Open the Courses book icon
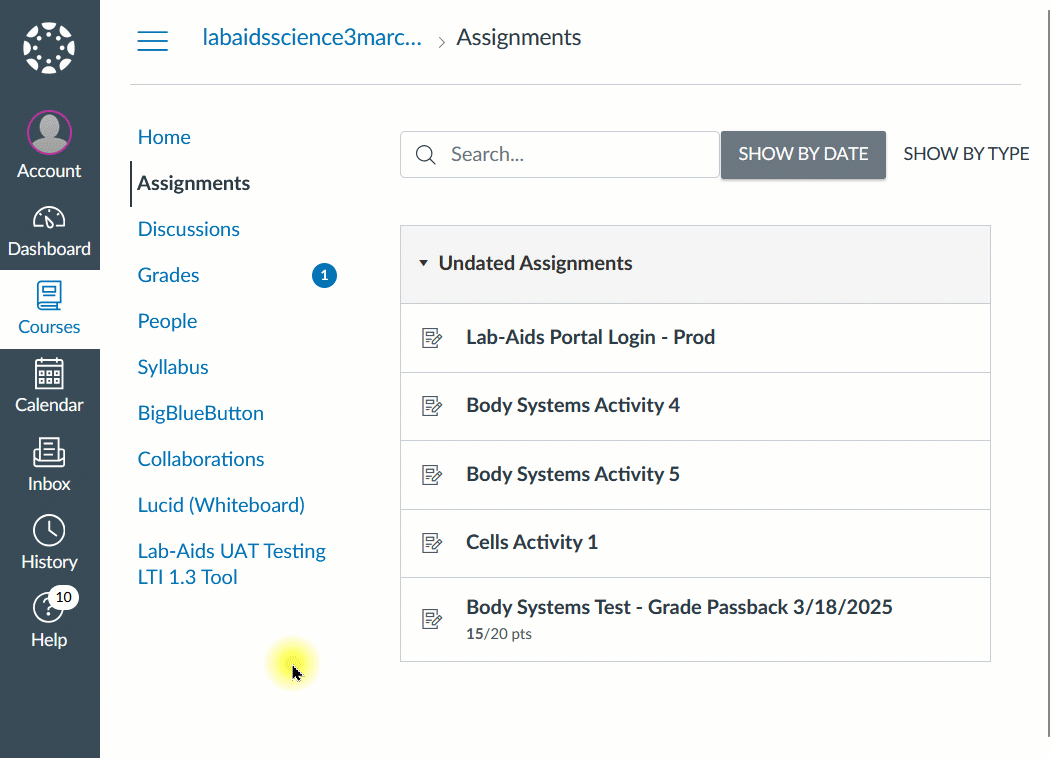The height and width of the screenshot is (758, 1051). click(49, 296)
